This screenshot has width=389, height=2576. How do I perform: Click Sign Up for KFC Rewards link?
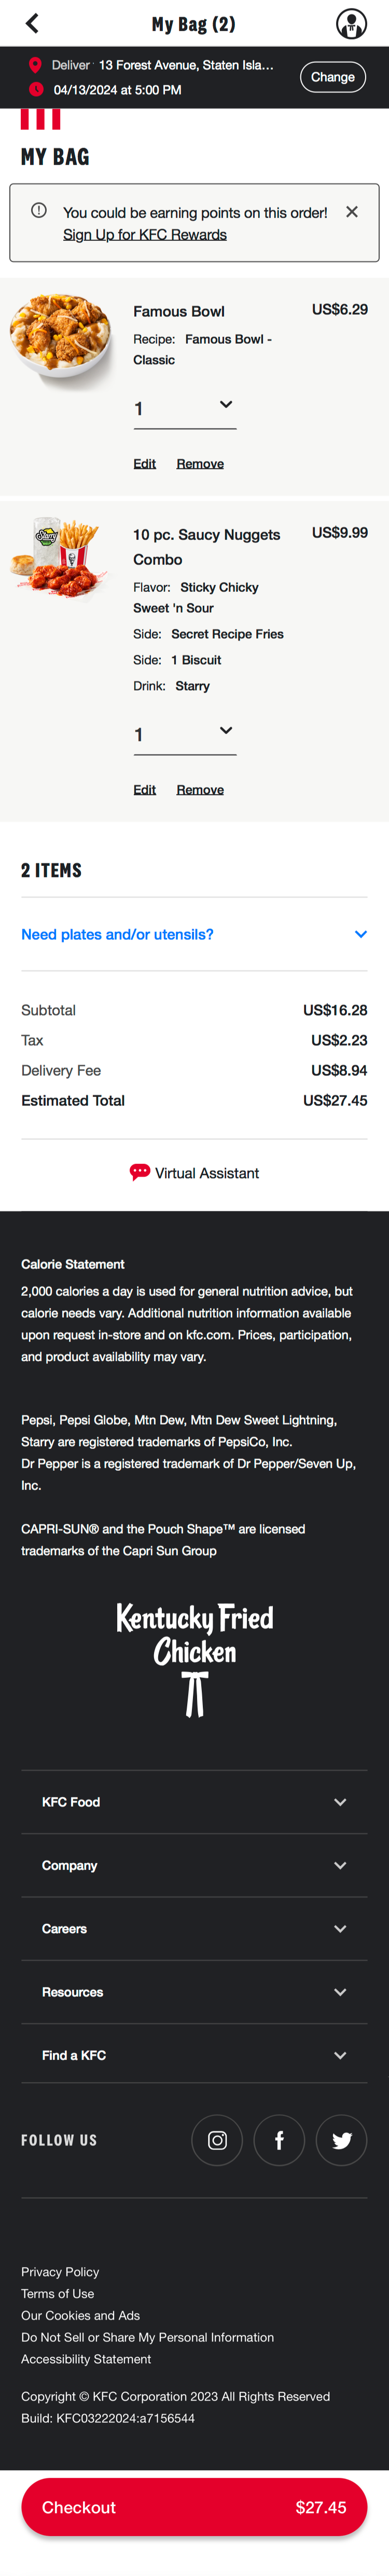coord(145,235)
